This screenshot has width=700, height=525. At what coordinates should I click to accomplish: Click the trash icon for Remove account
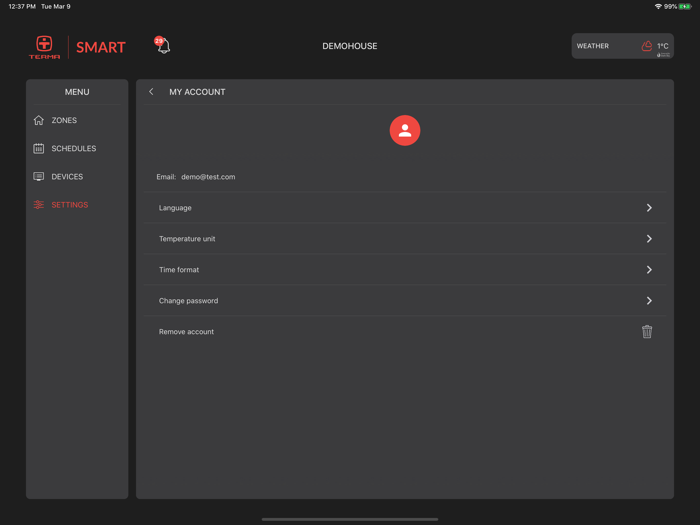coord(646,331)
